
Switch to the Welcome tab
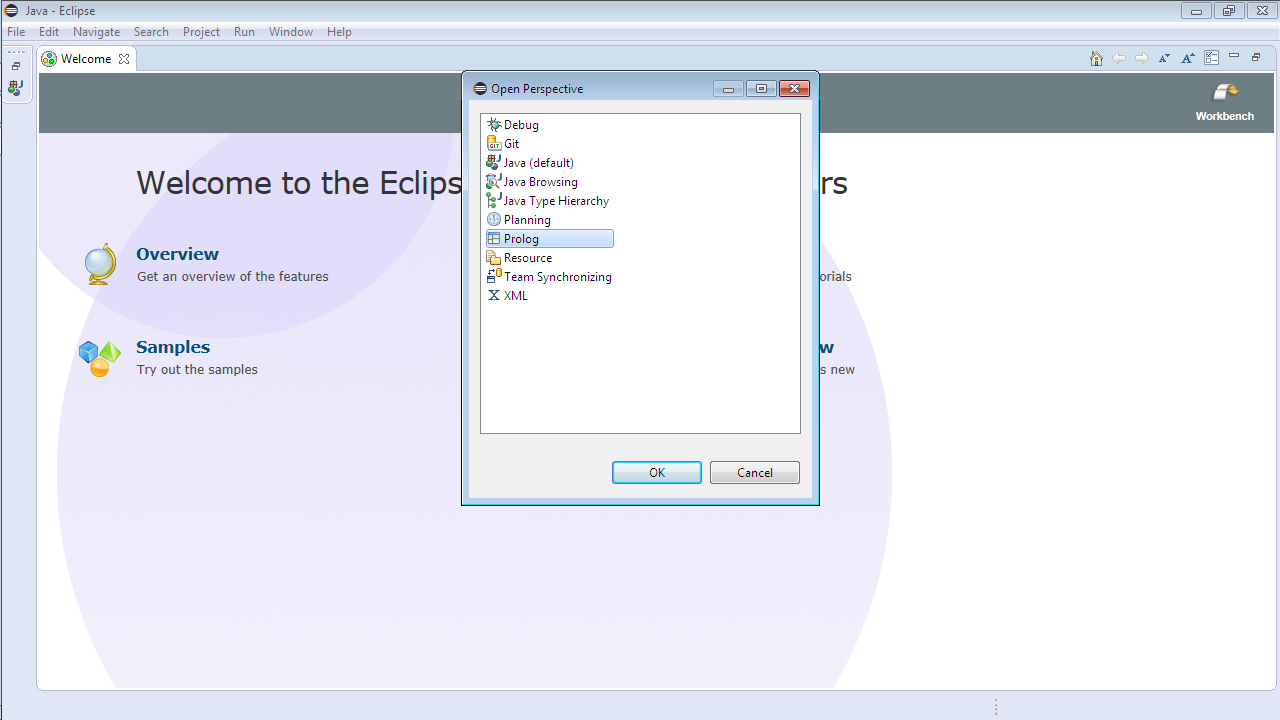[86, 59]
